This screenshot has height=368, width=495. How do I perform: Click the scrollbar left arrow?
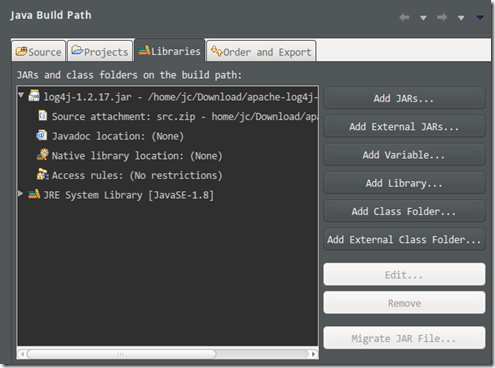[x=22, y=354]
